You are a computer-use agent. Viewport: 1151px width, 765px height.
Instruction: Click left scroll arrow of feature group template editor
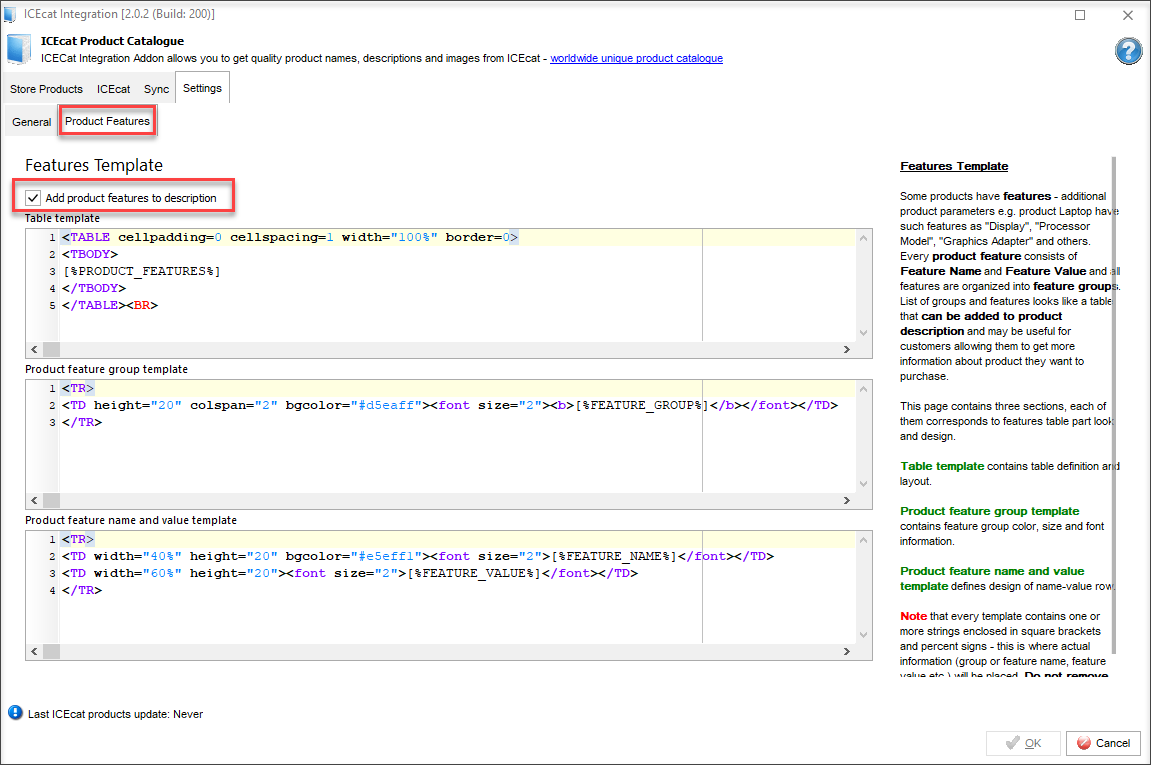(35, 501)
